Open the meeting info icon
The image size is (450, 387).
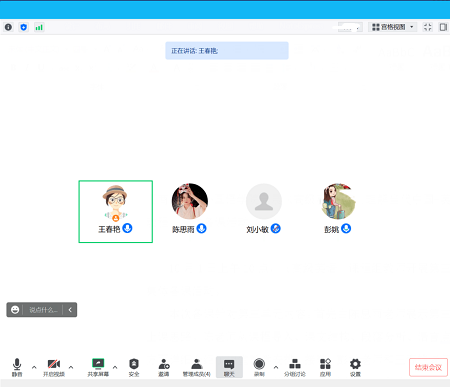click(8, 27)
